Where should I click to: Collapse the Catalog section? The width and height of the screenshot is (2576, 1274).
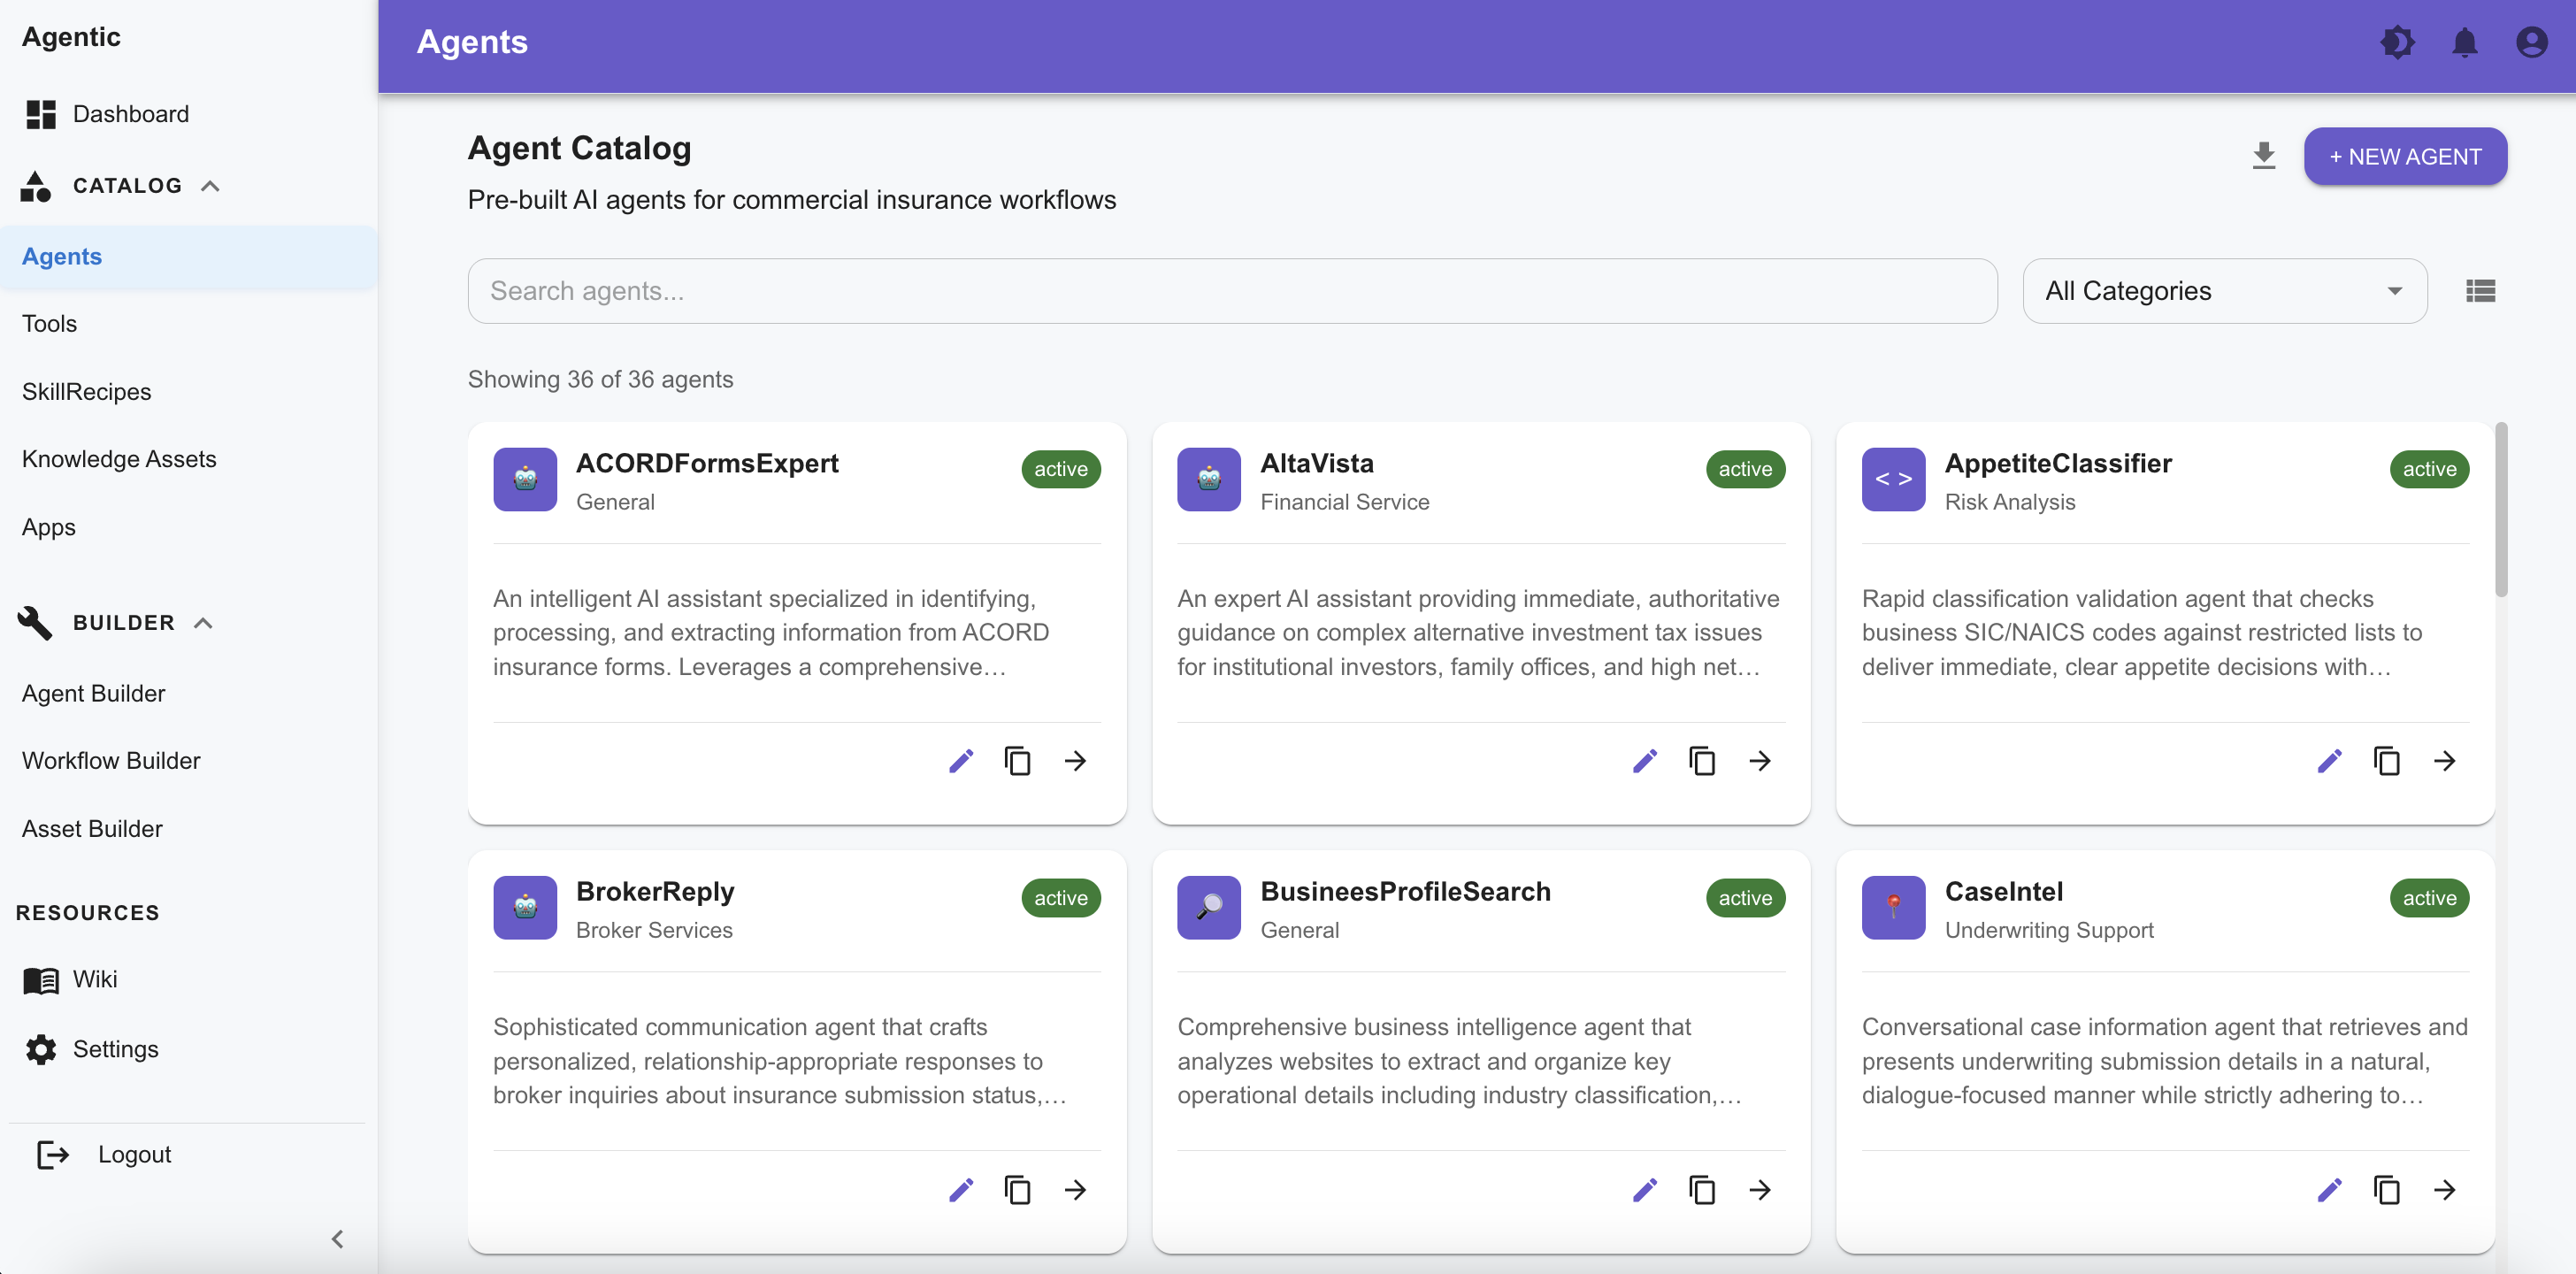[210, 186]
